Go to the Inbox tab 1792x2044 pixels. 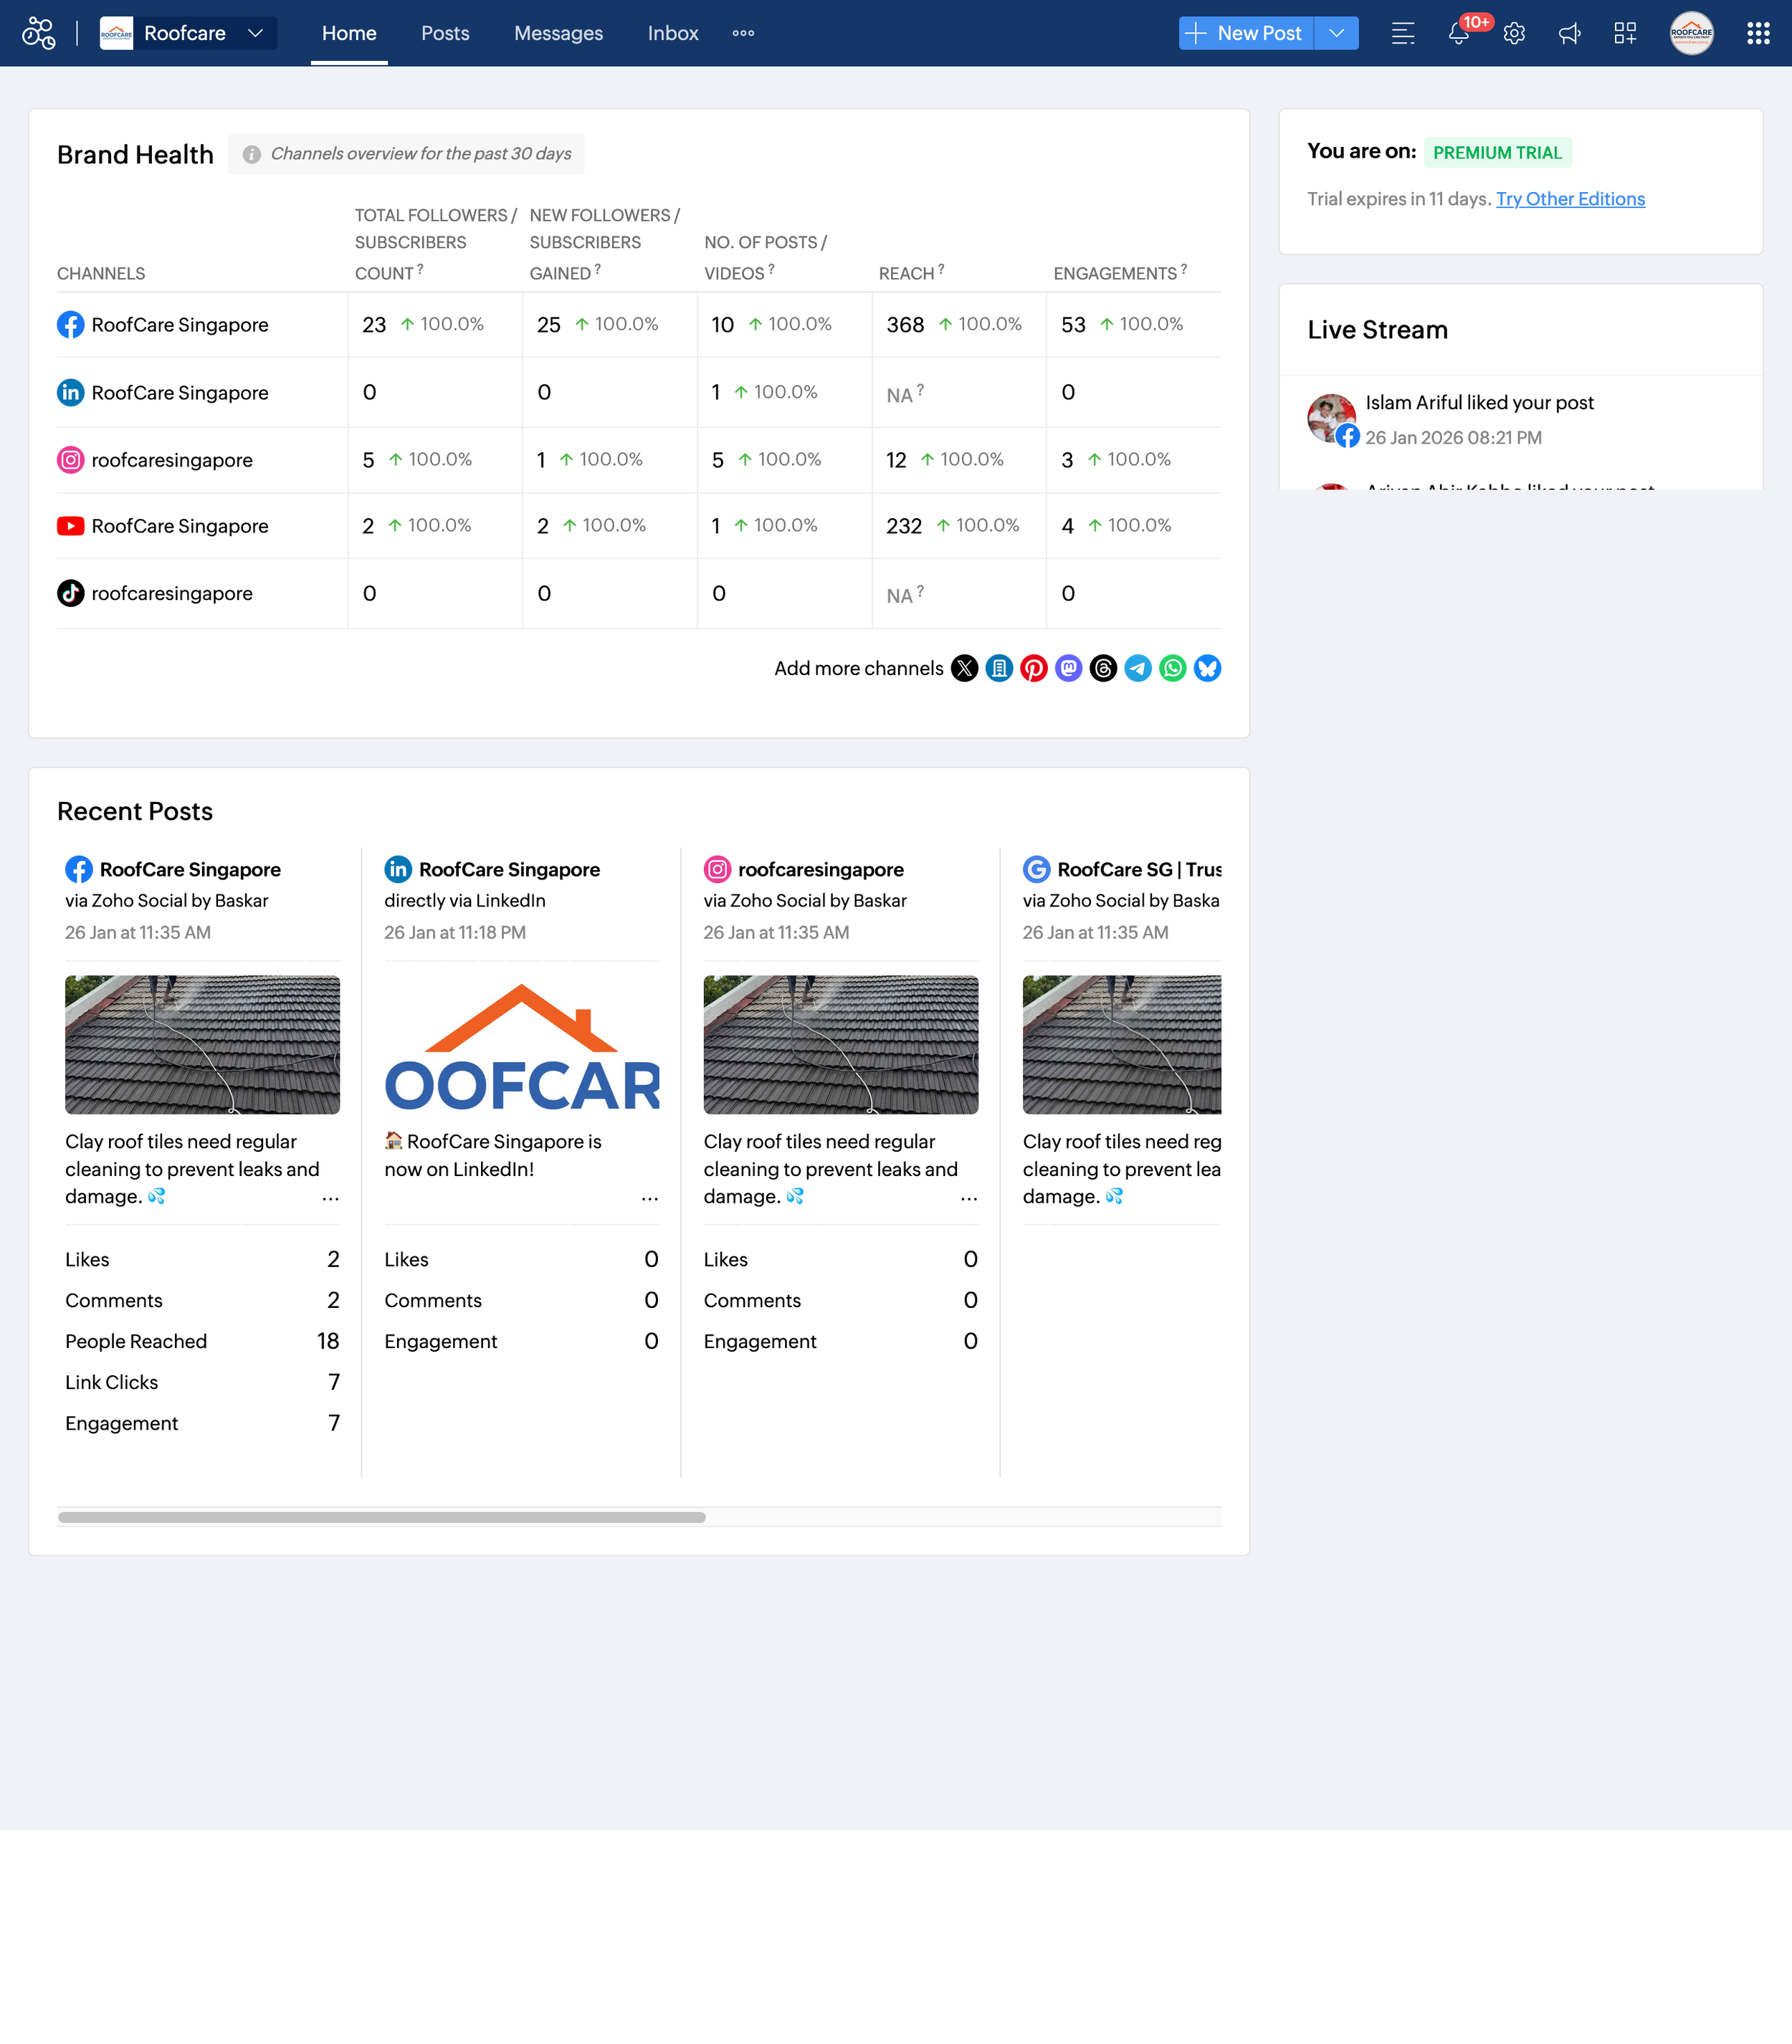[673, 33]
